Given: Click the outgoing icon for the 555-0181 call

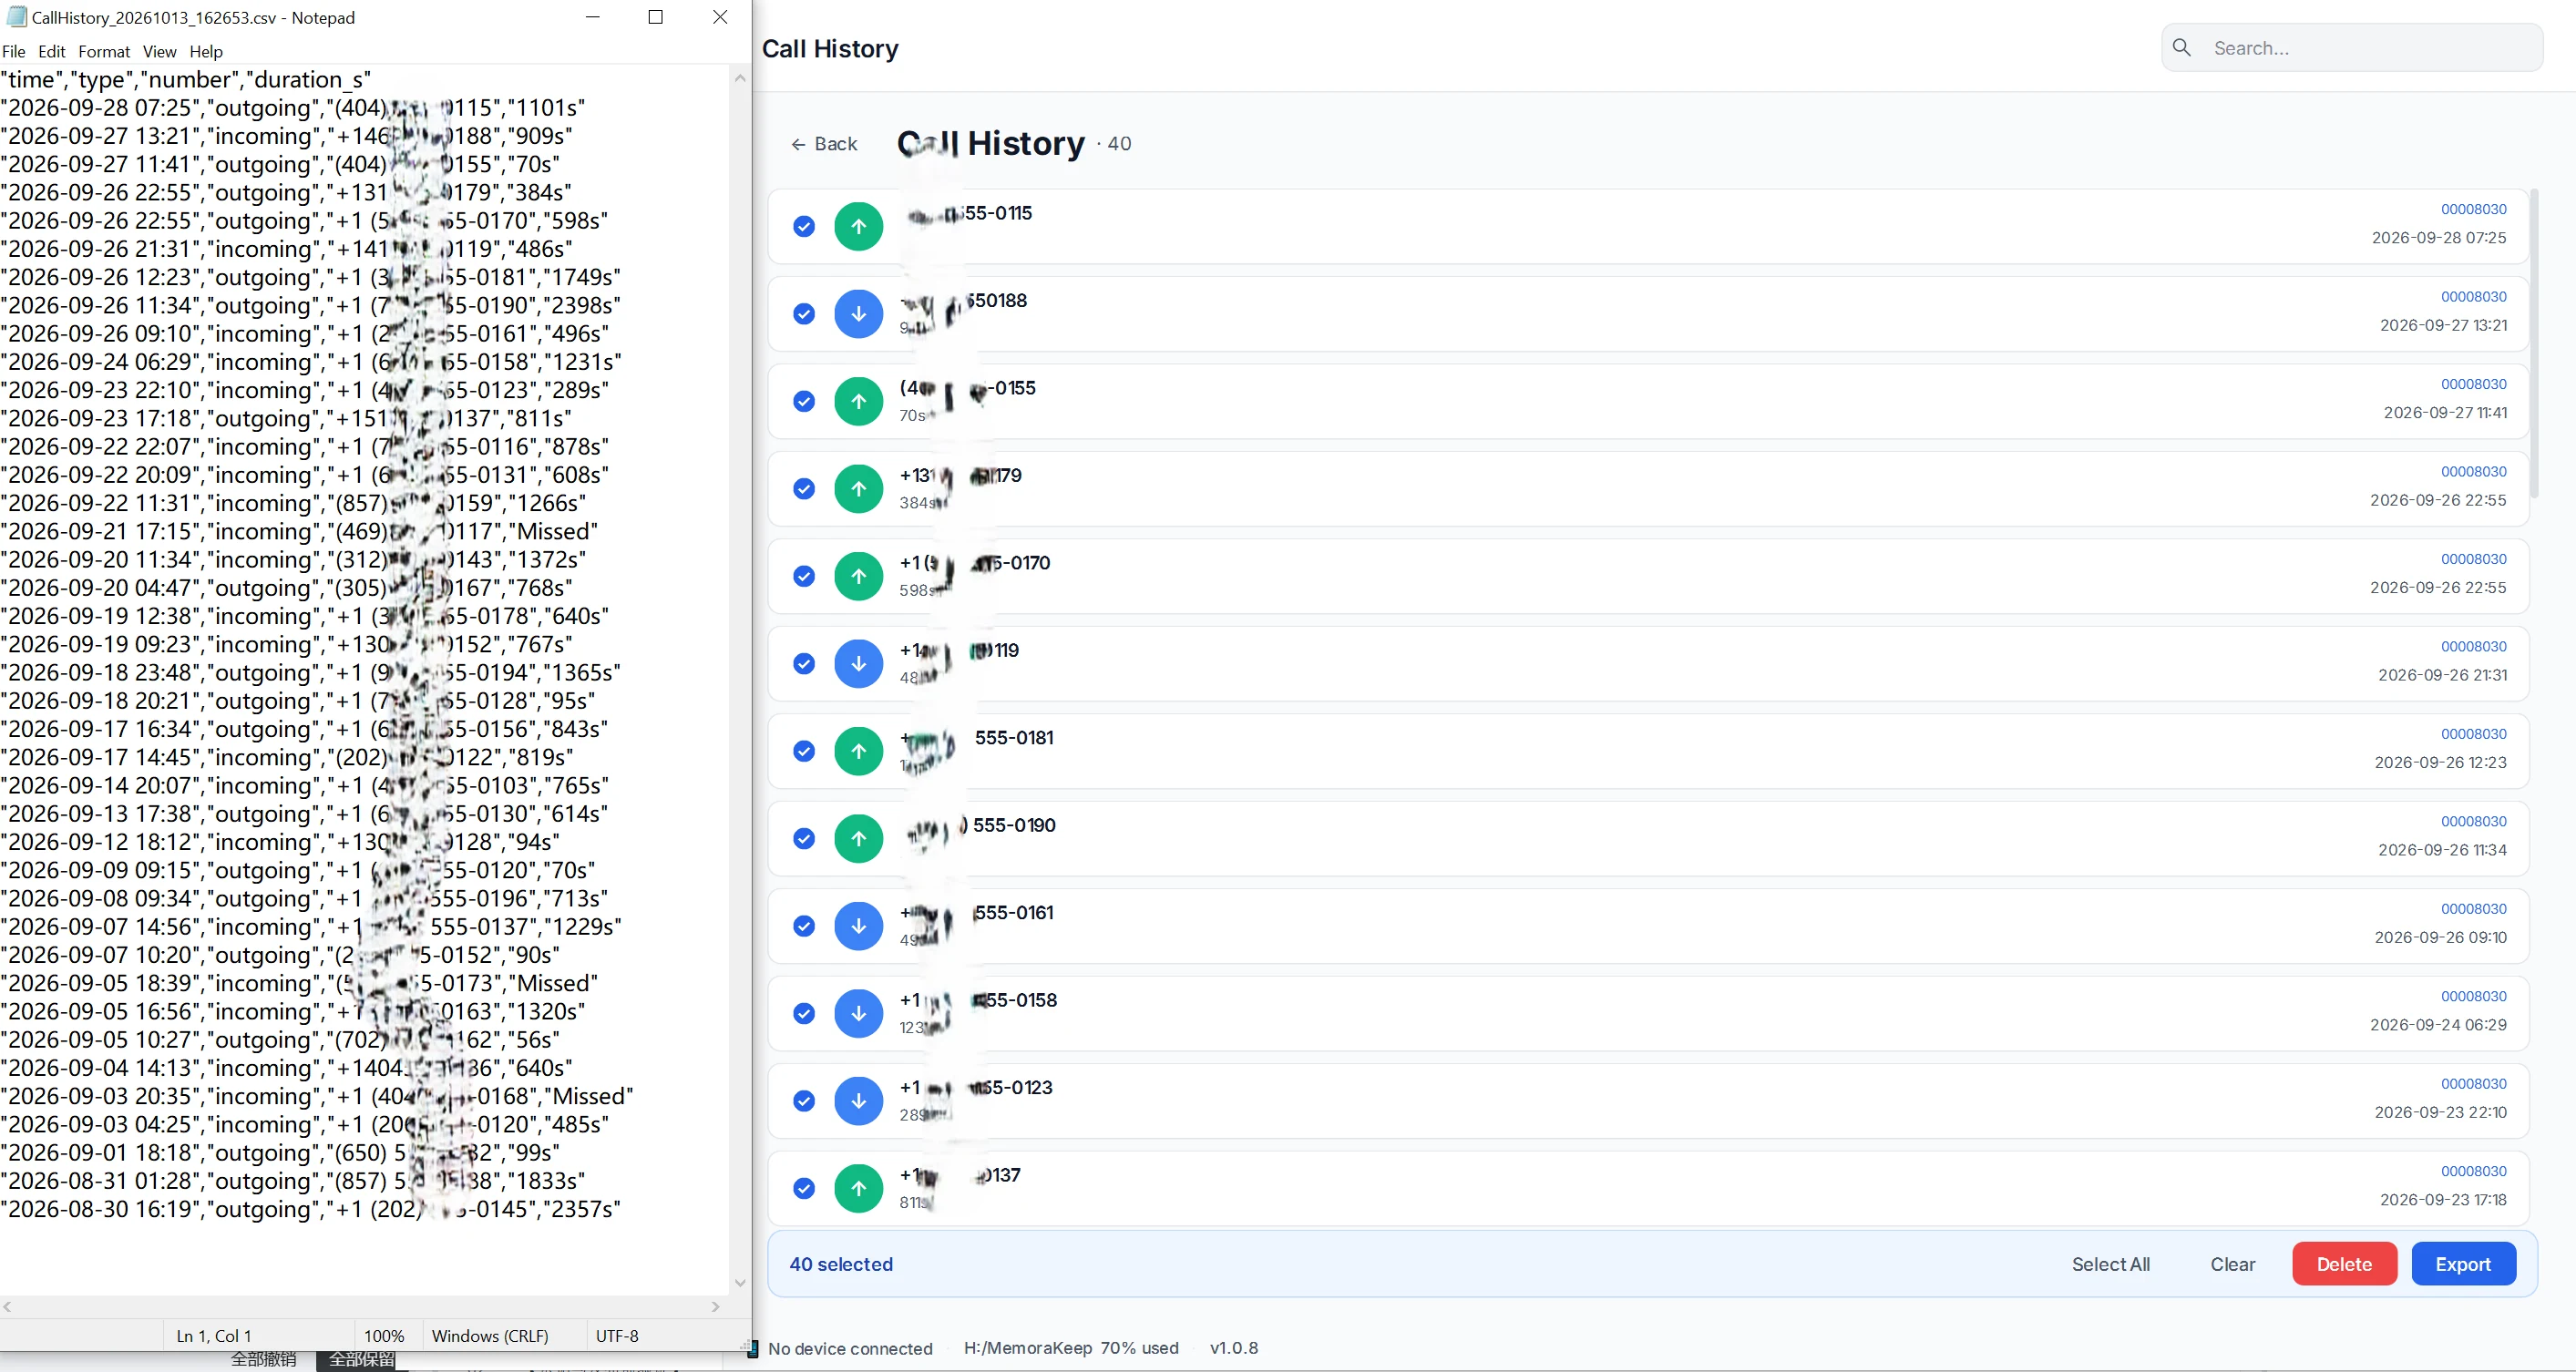Looking at the screenshot, I should coord(858,751).
